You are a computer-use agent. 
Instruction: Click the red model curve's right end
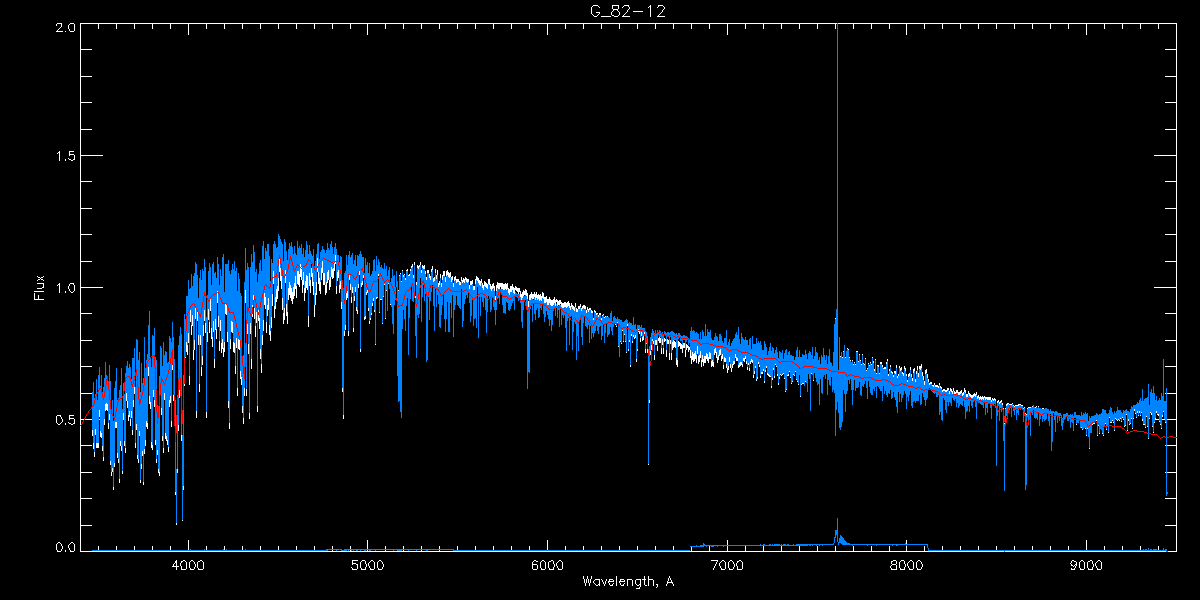pos(1172,438)
